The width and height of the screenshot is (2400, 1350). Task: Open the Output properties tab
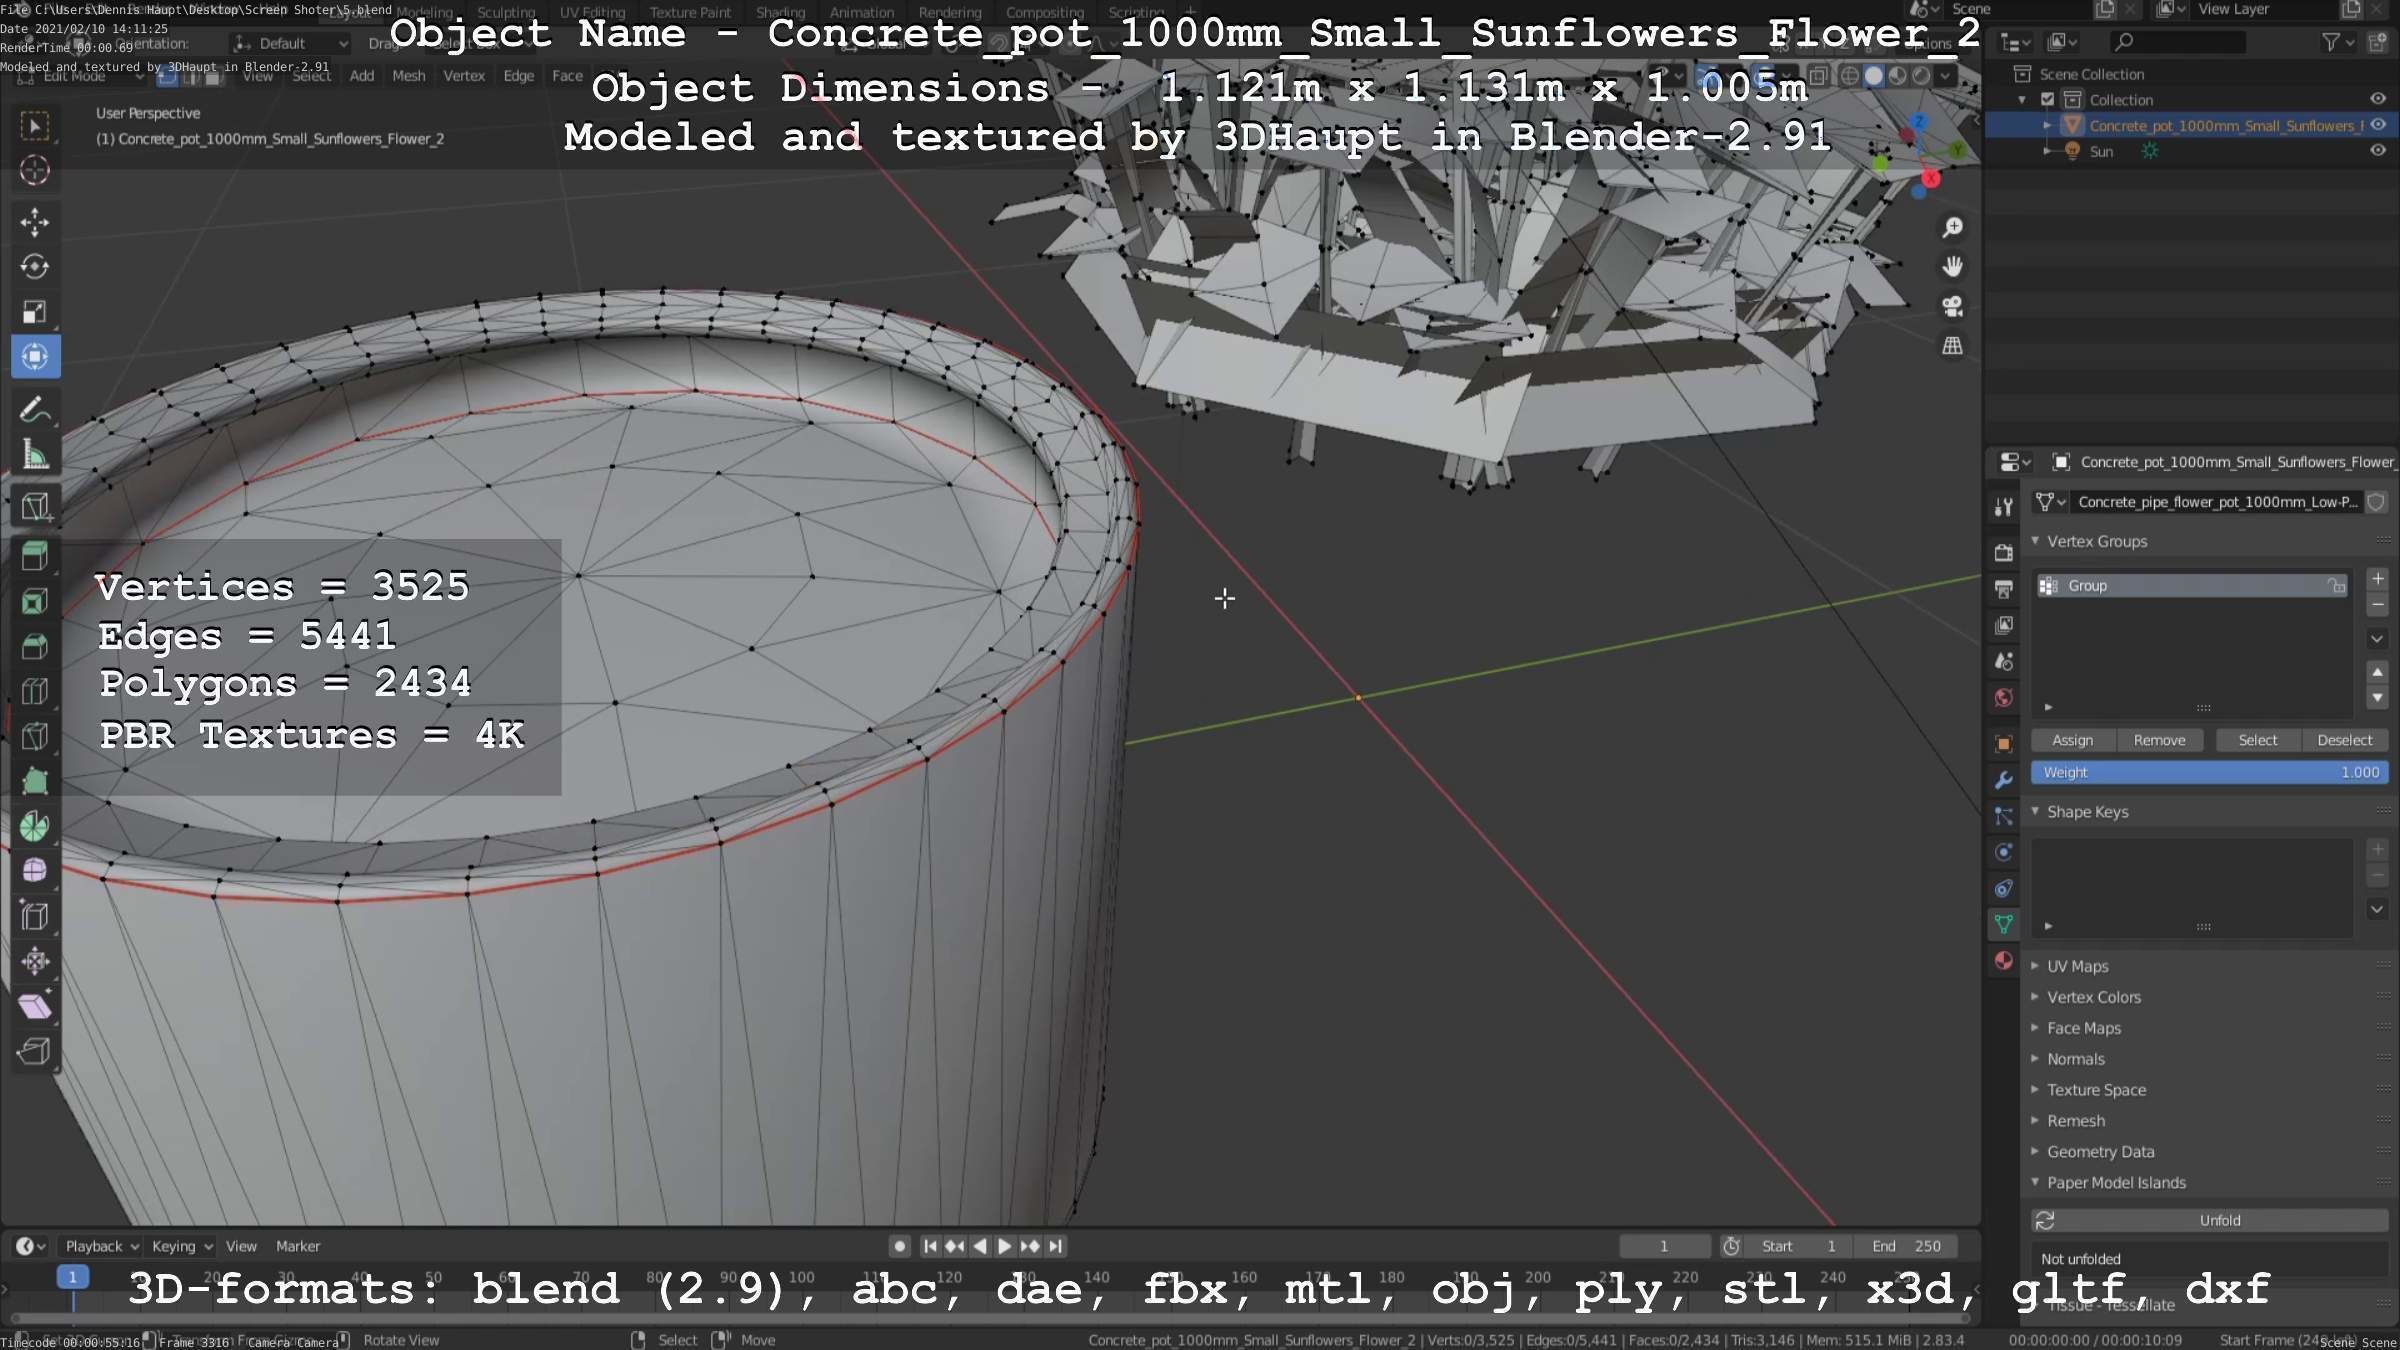tap(2003, 589)
